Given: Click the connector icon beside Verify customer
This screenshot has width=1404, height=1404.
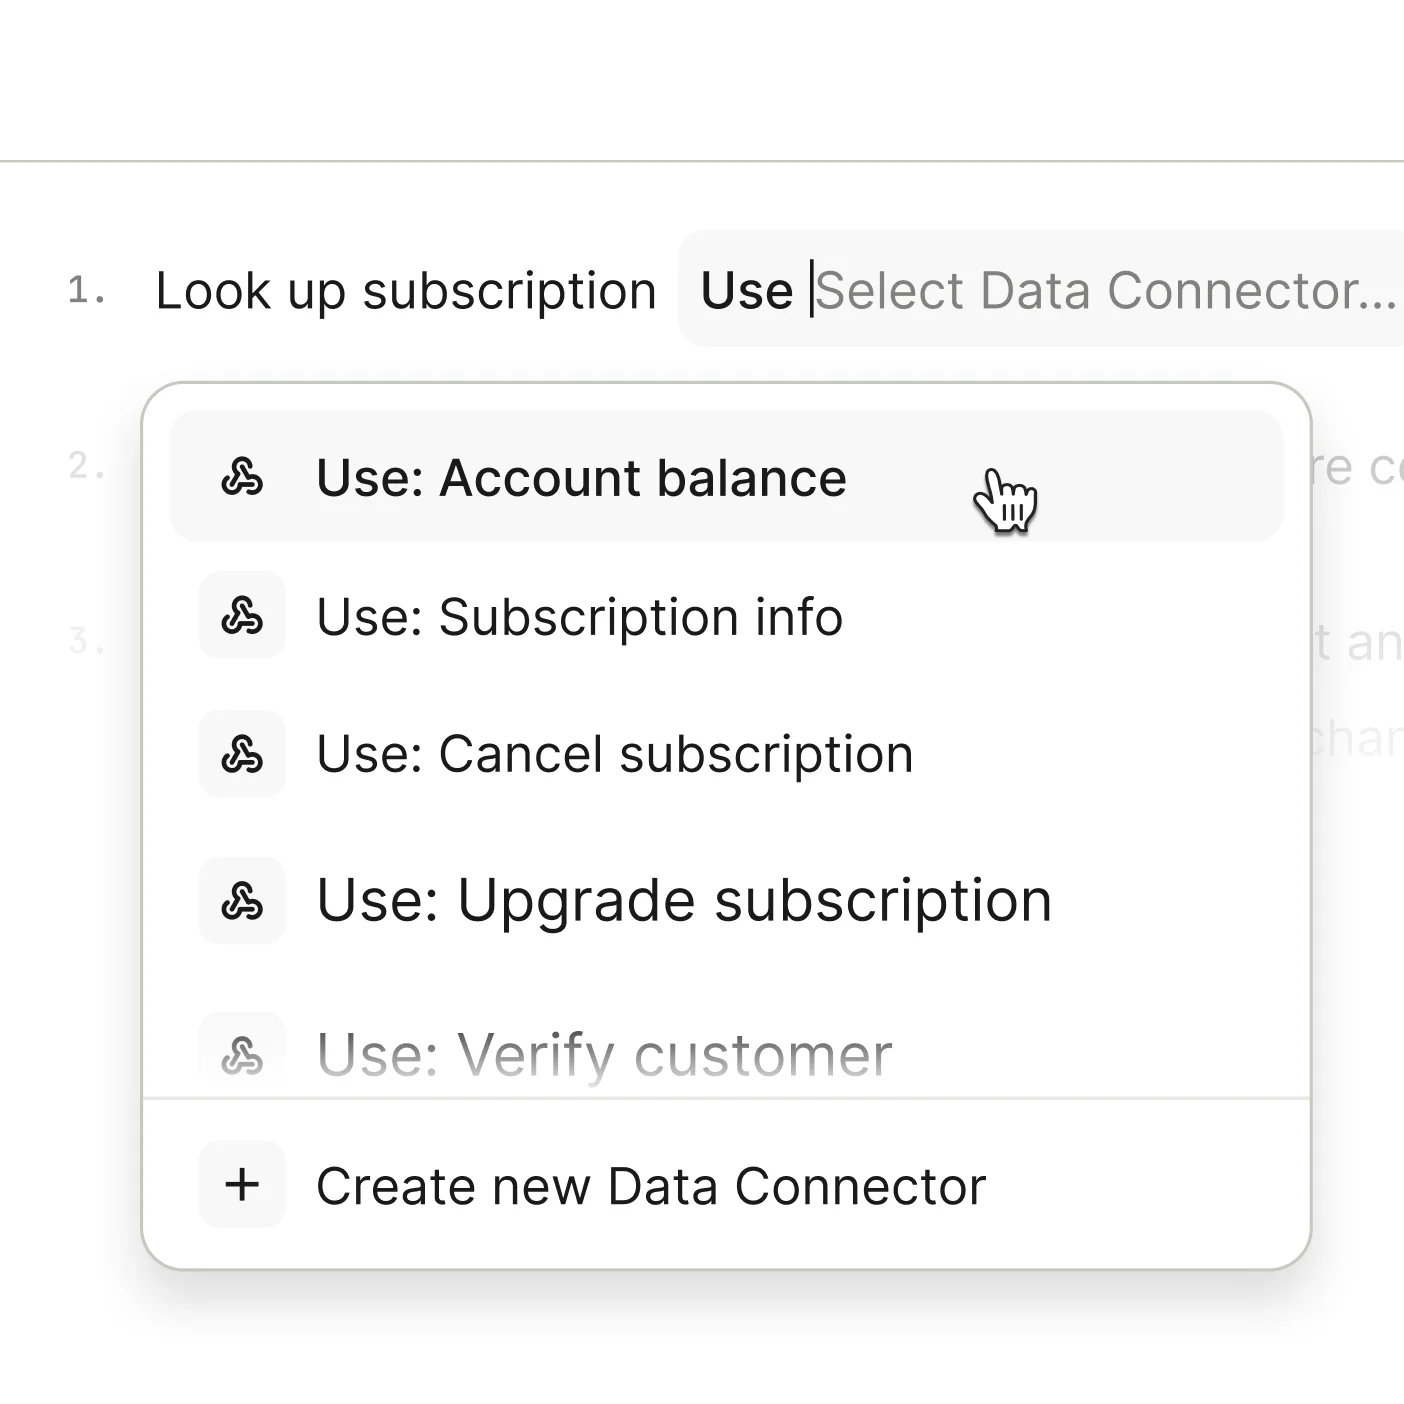Looking at the screenshot, I should point(242,1055).
